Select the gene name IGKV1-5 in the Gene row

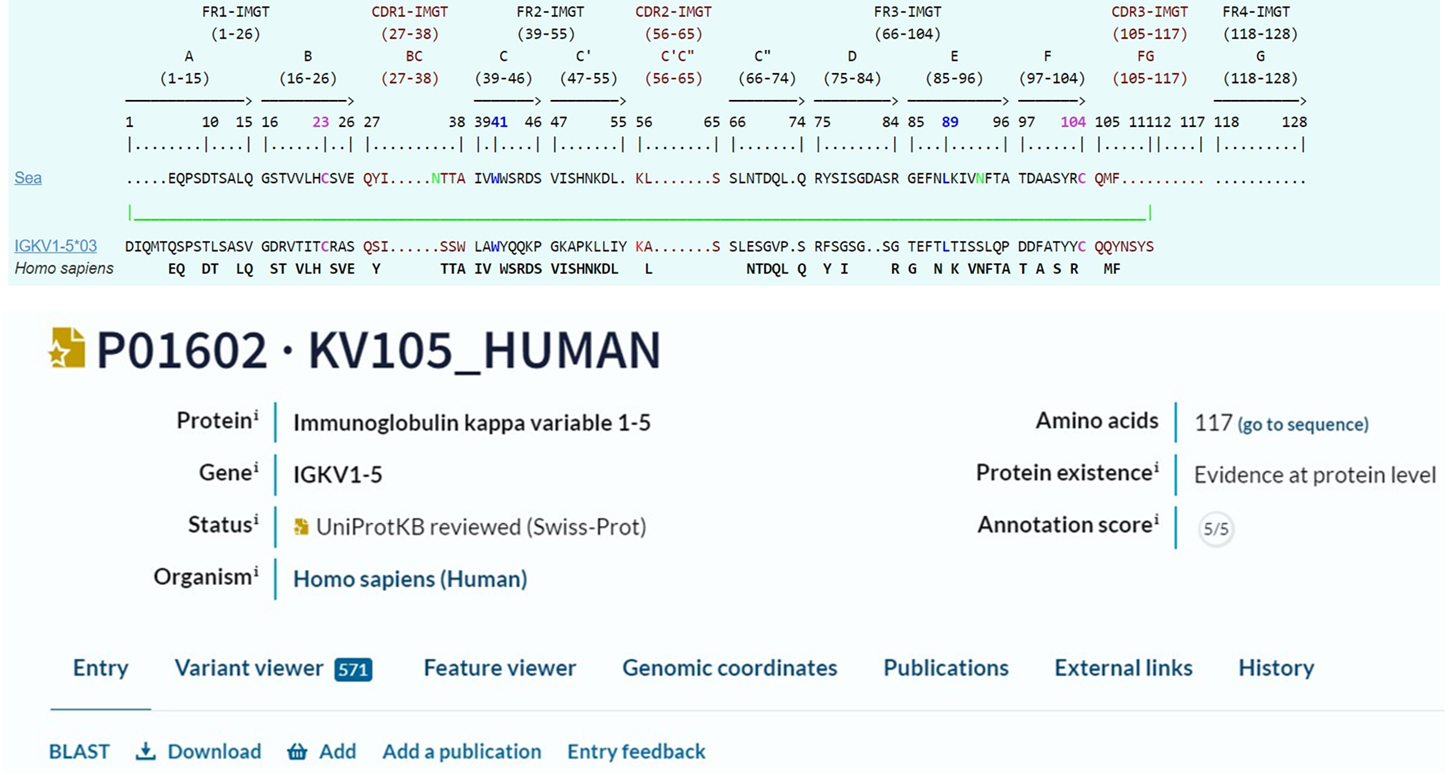click(x=338, y=475)
